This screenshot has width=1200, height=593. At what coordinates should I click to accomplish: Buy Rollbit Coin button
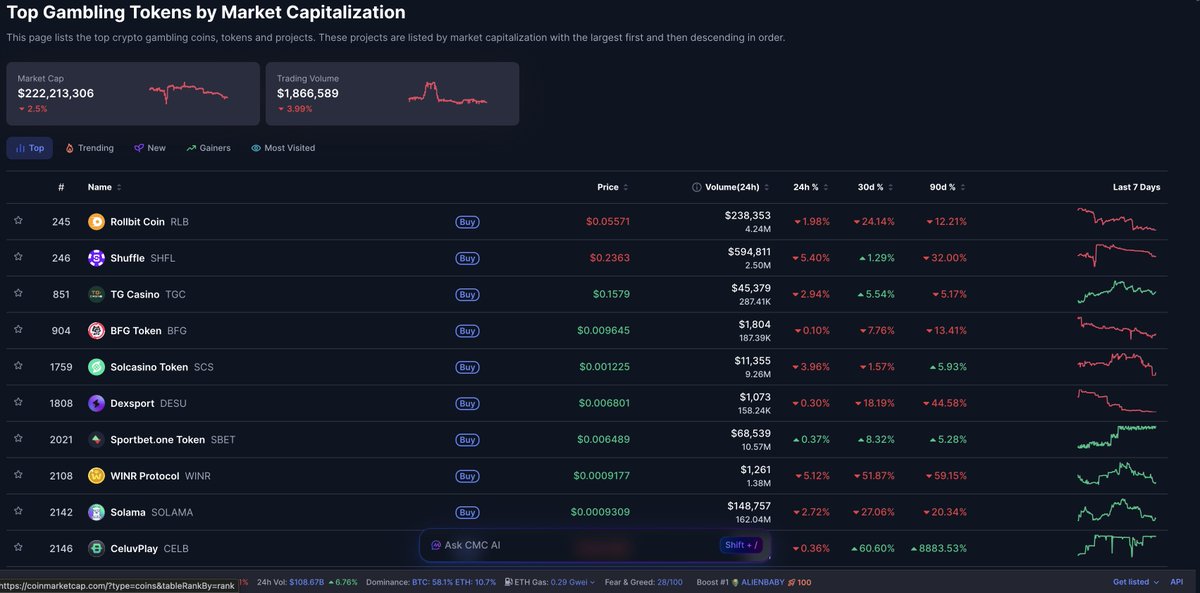click(x=467, y=222)
